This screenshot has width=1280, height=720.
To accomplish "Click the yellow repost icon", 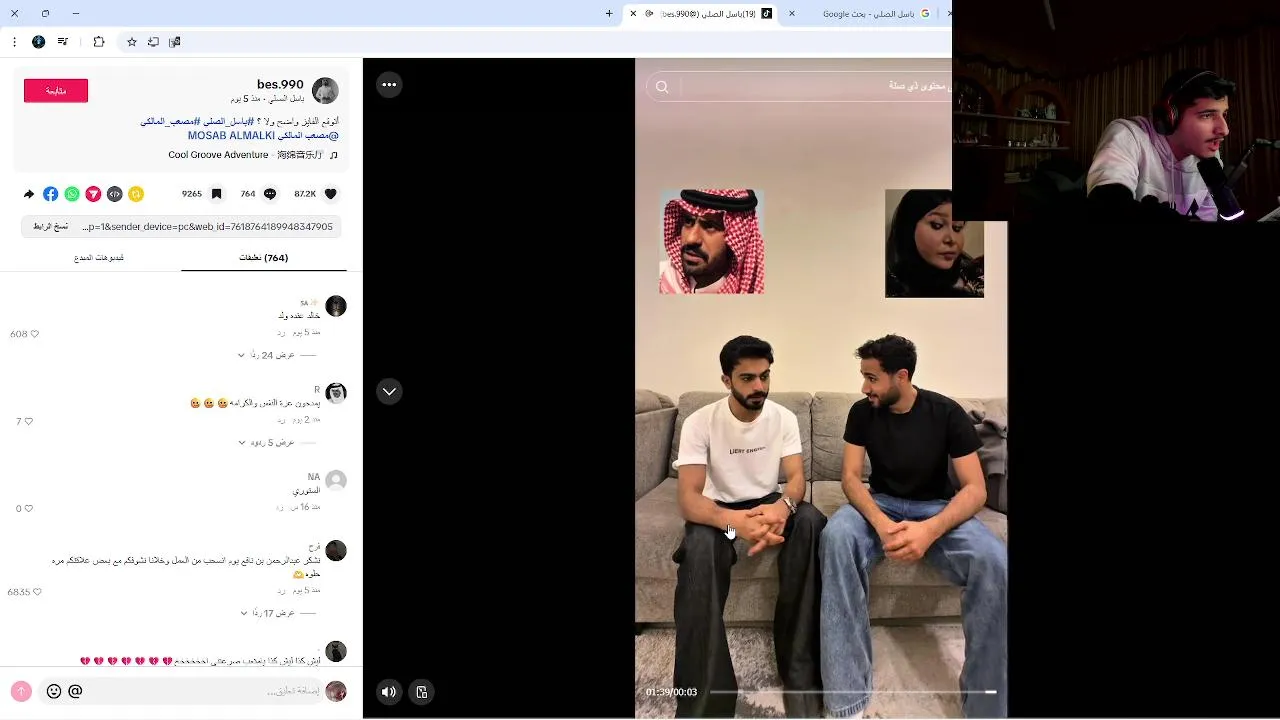I will 136,194.
